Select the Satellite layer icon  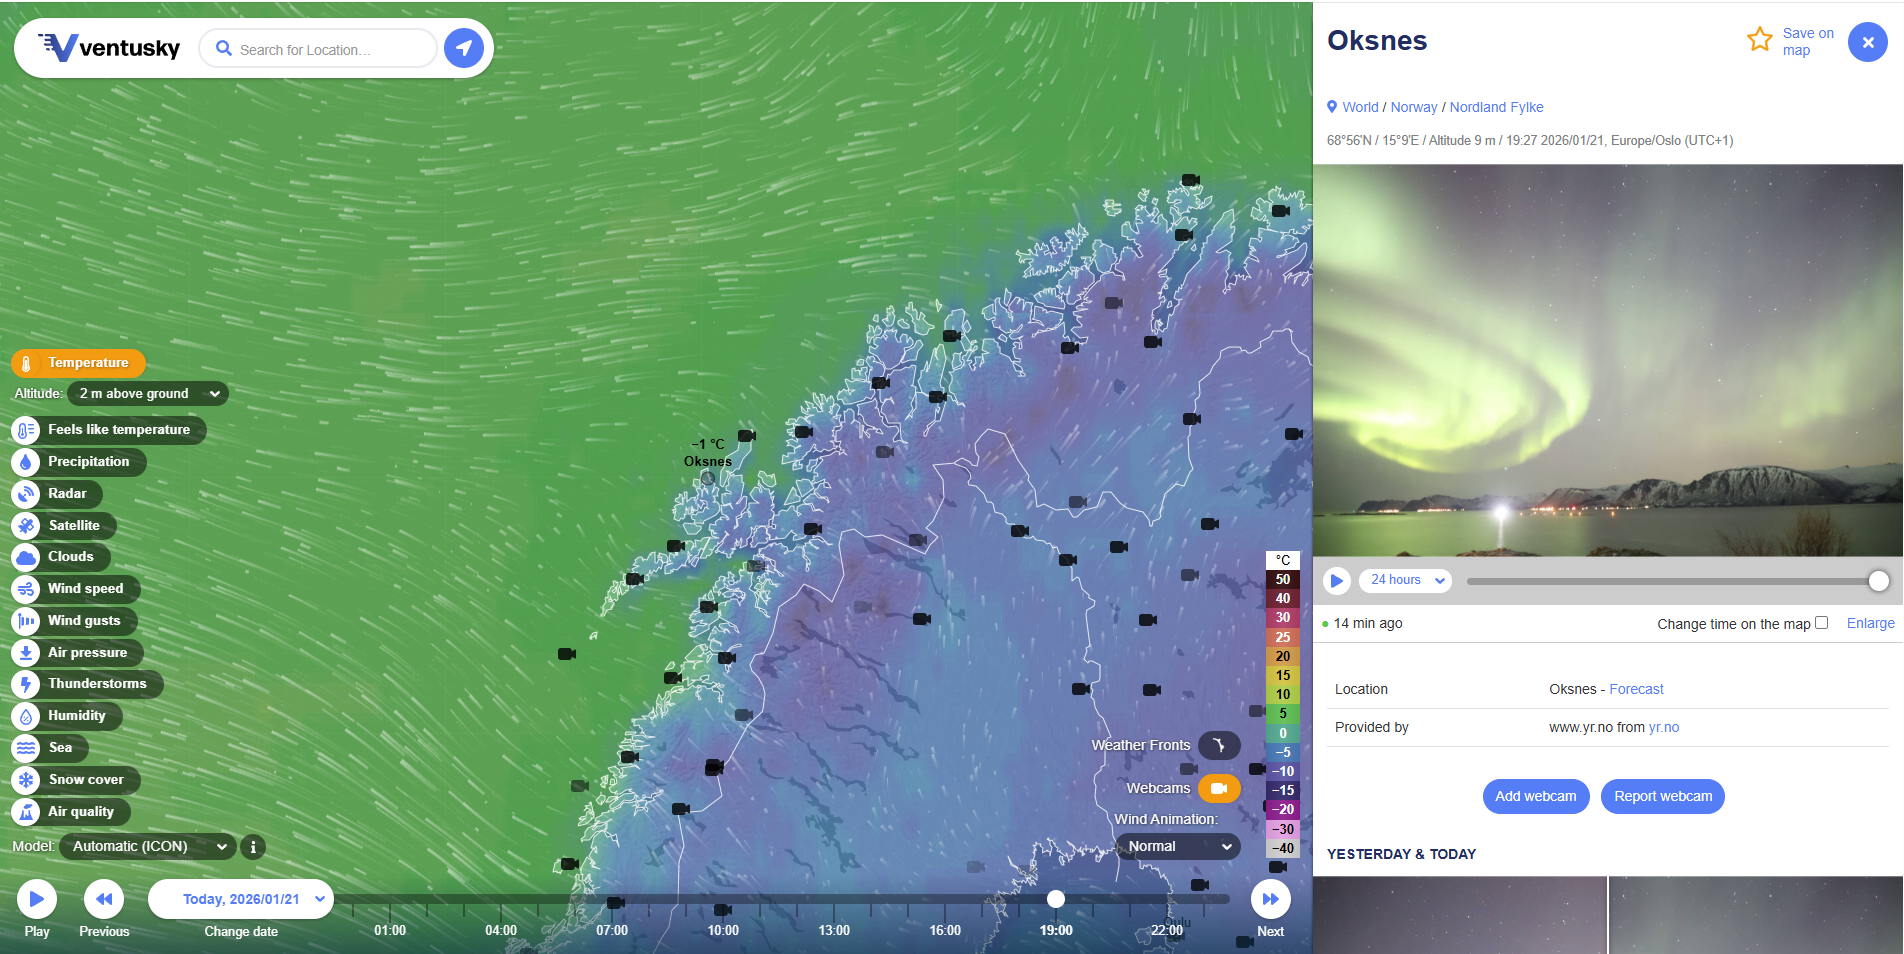[26, 526]
